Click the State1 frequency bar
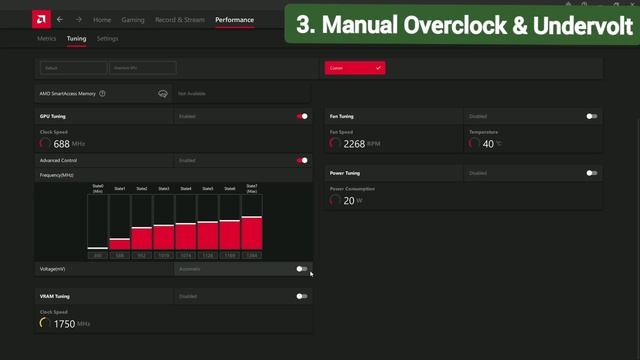 coord(120,222)
